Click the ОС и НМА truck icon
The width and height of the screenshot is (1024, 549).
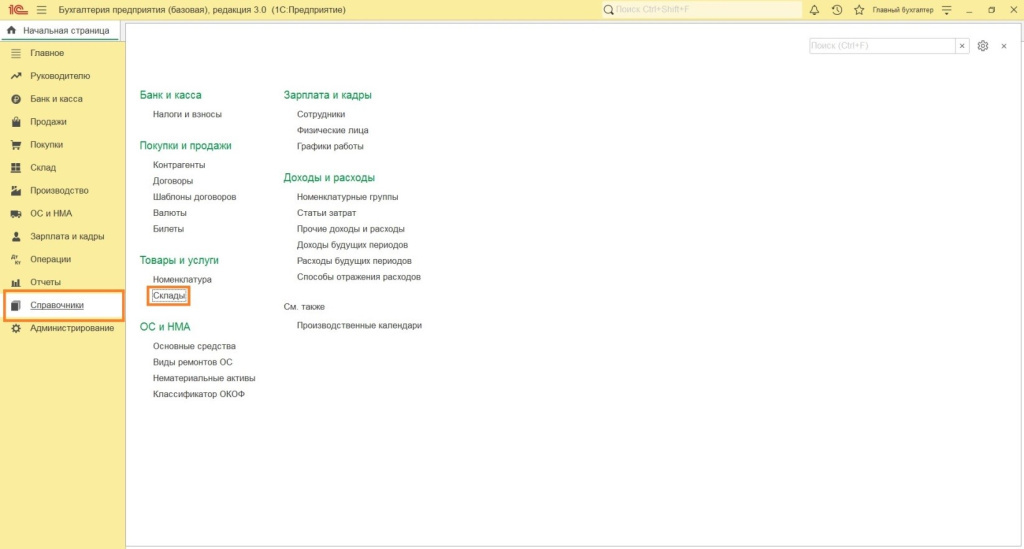pos(16,213)
